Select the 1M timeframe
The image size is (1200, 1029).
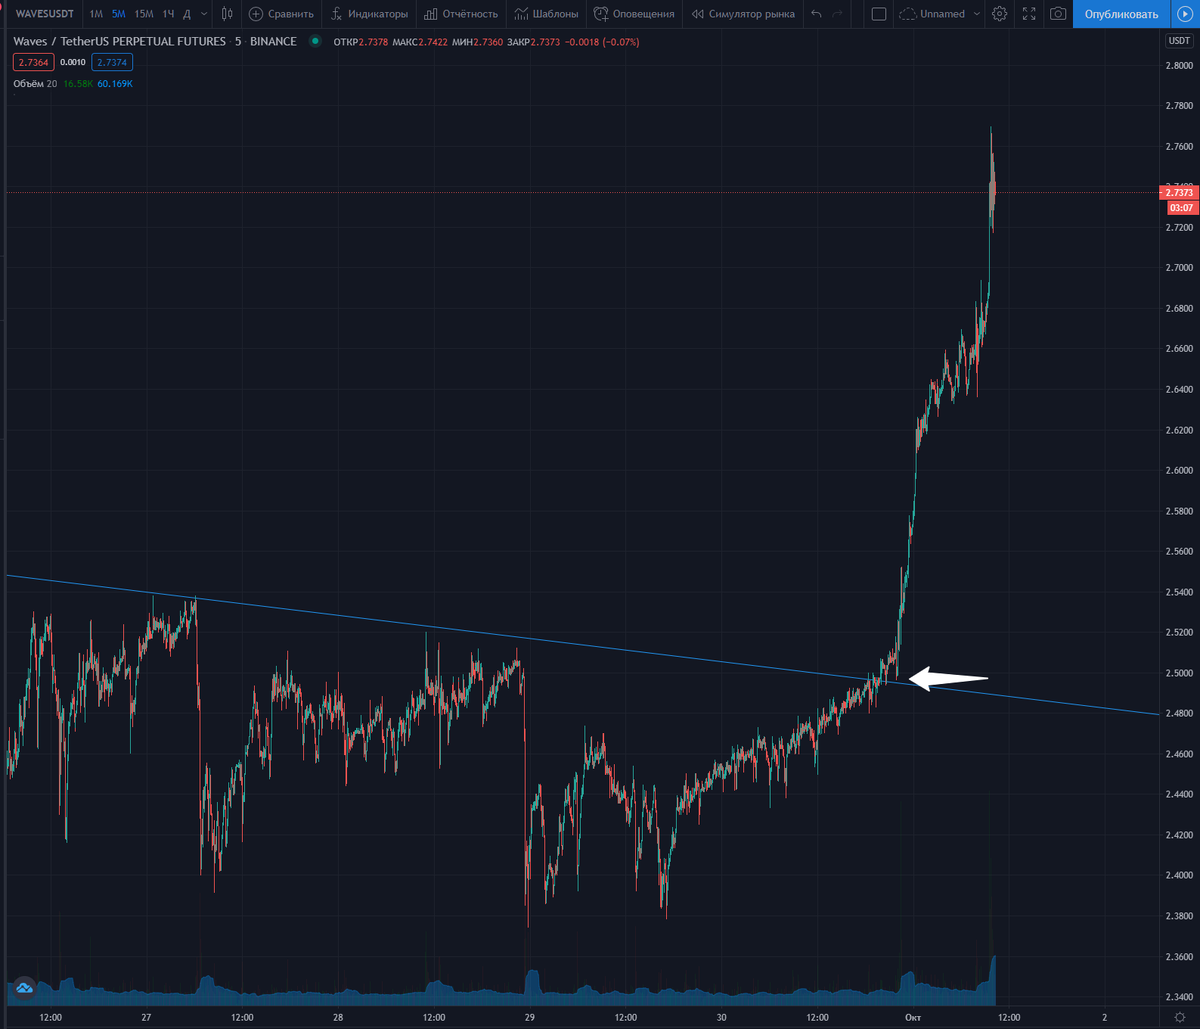click(96, 14)
